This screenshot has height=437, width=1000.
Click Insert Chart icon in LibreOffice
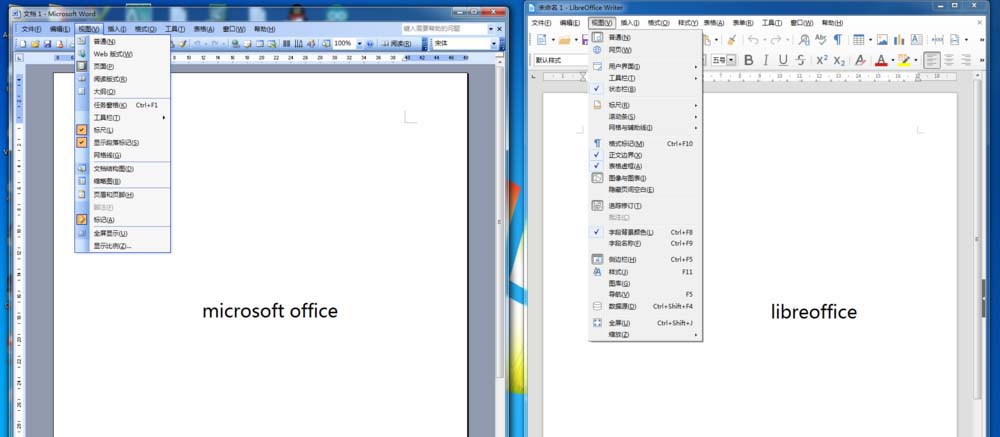tap(899, 40)
